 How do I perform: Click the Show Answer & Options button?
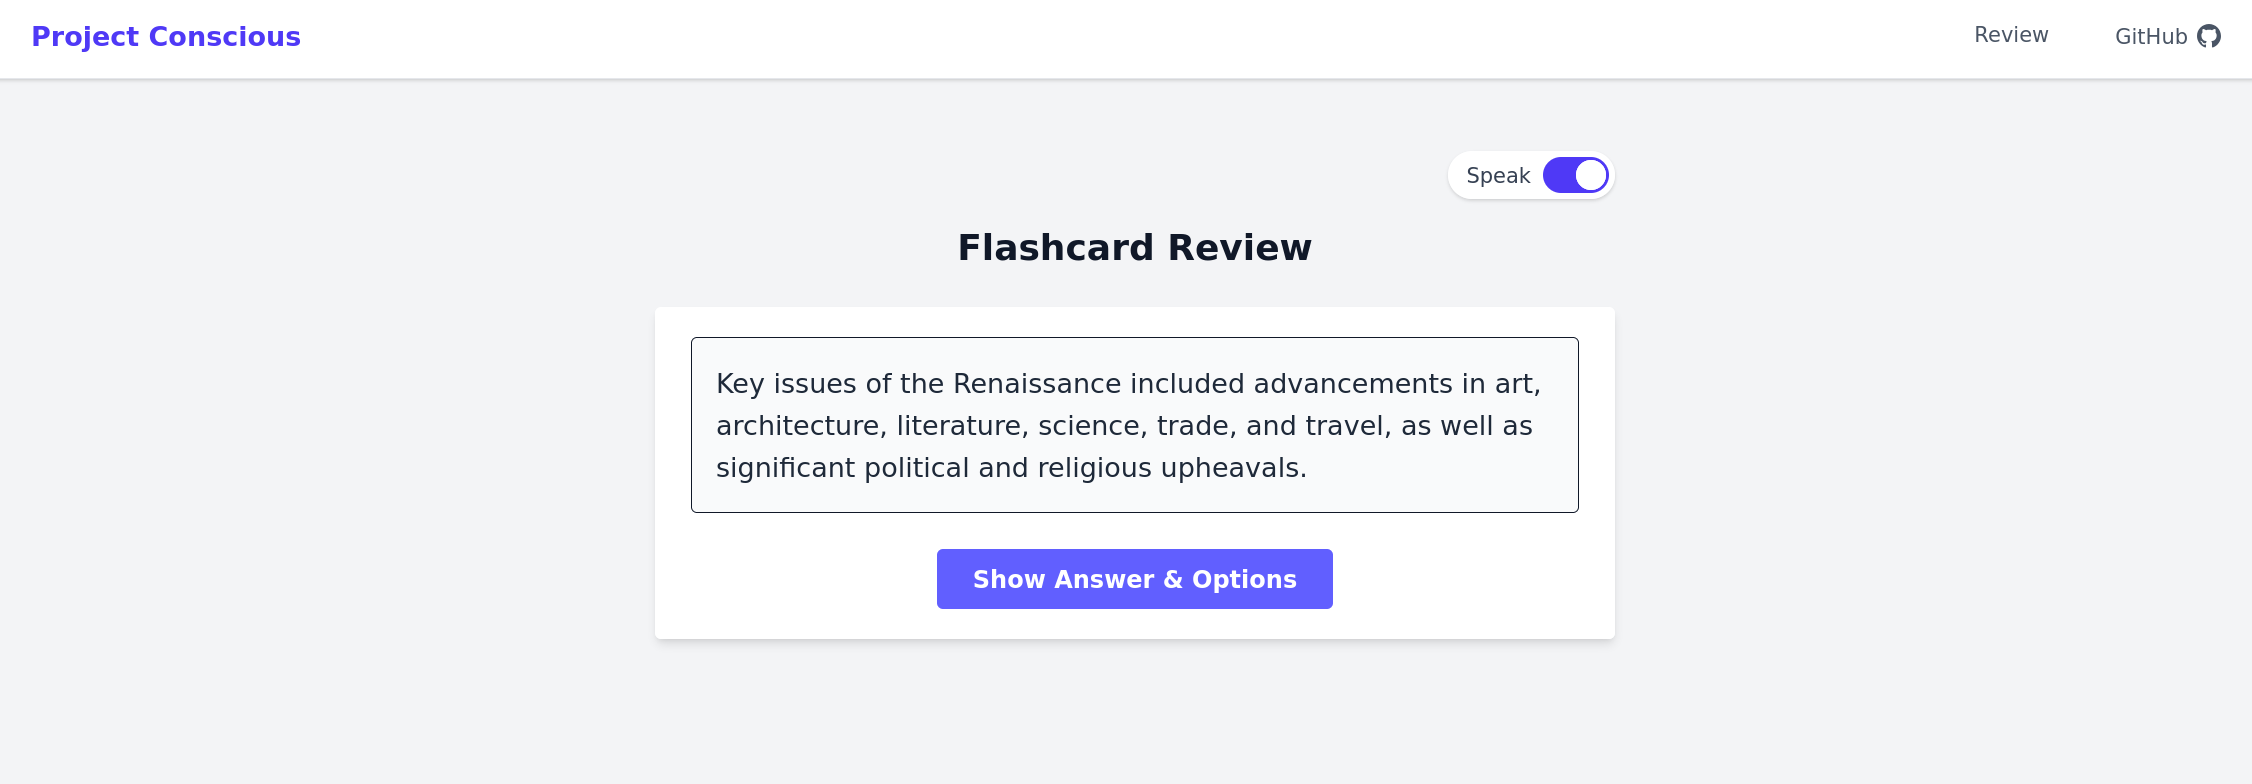(x=1134, y=579)
